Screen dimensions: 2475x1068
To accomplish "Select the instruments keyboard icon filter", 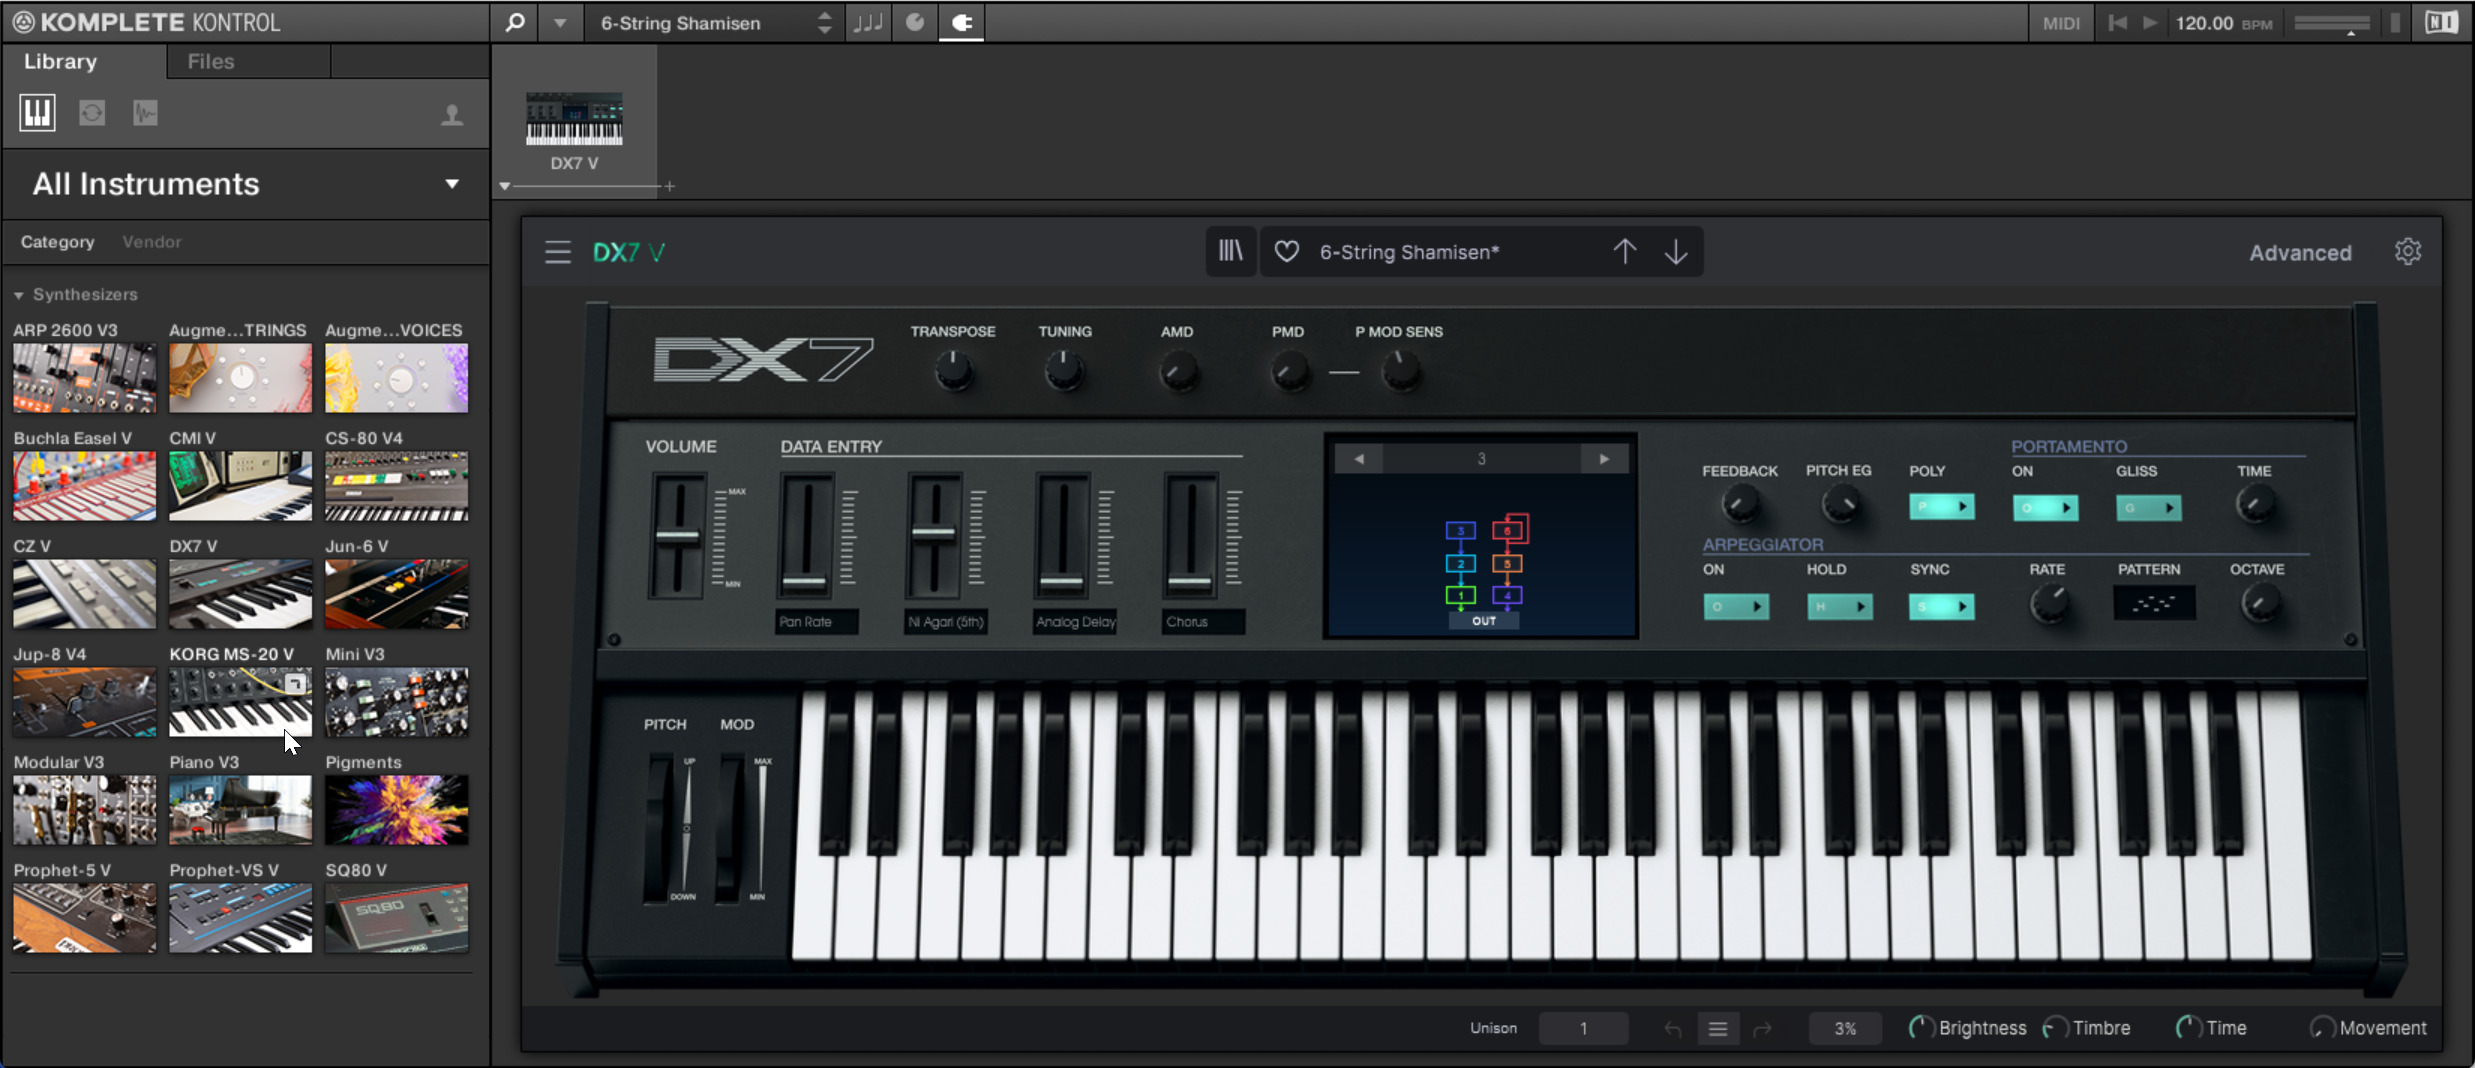I will [37, 112].
